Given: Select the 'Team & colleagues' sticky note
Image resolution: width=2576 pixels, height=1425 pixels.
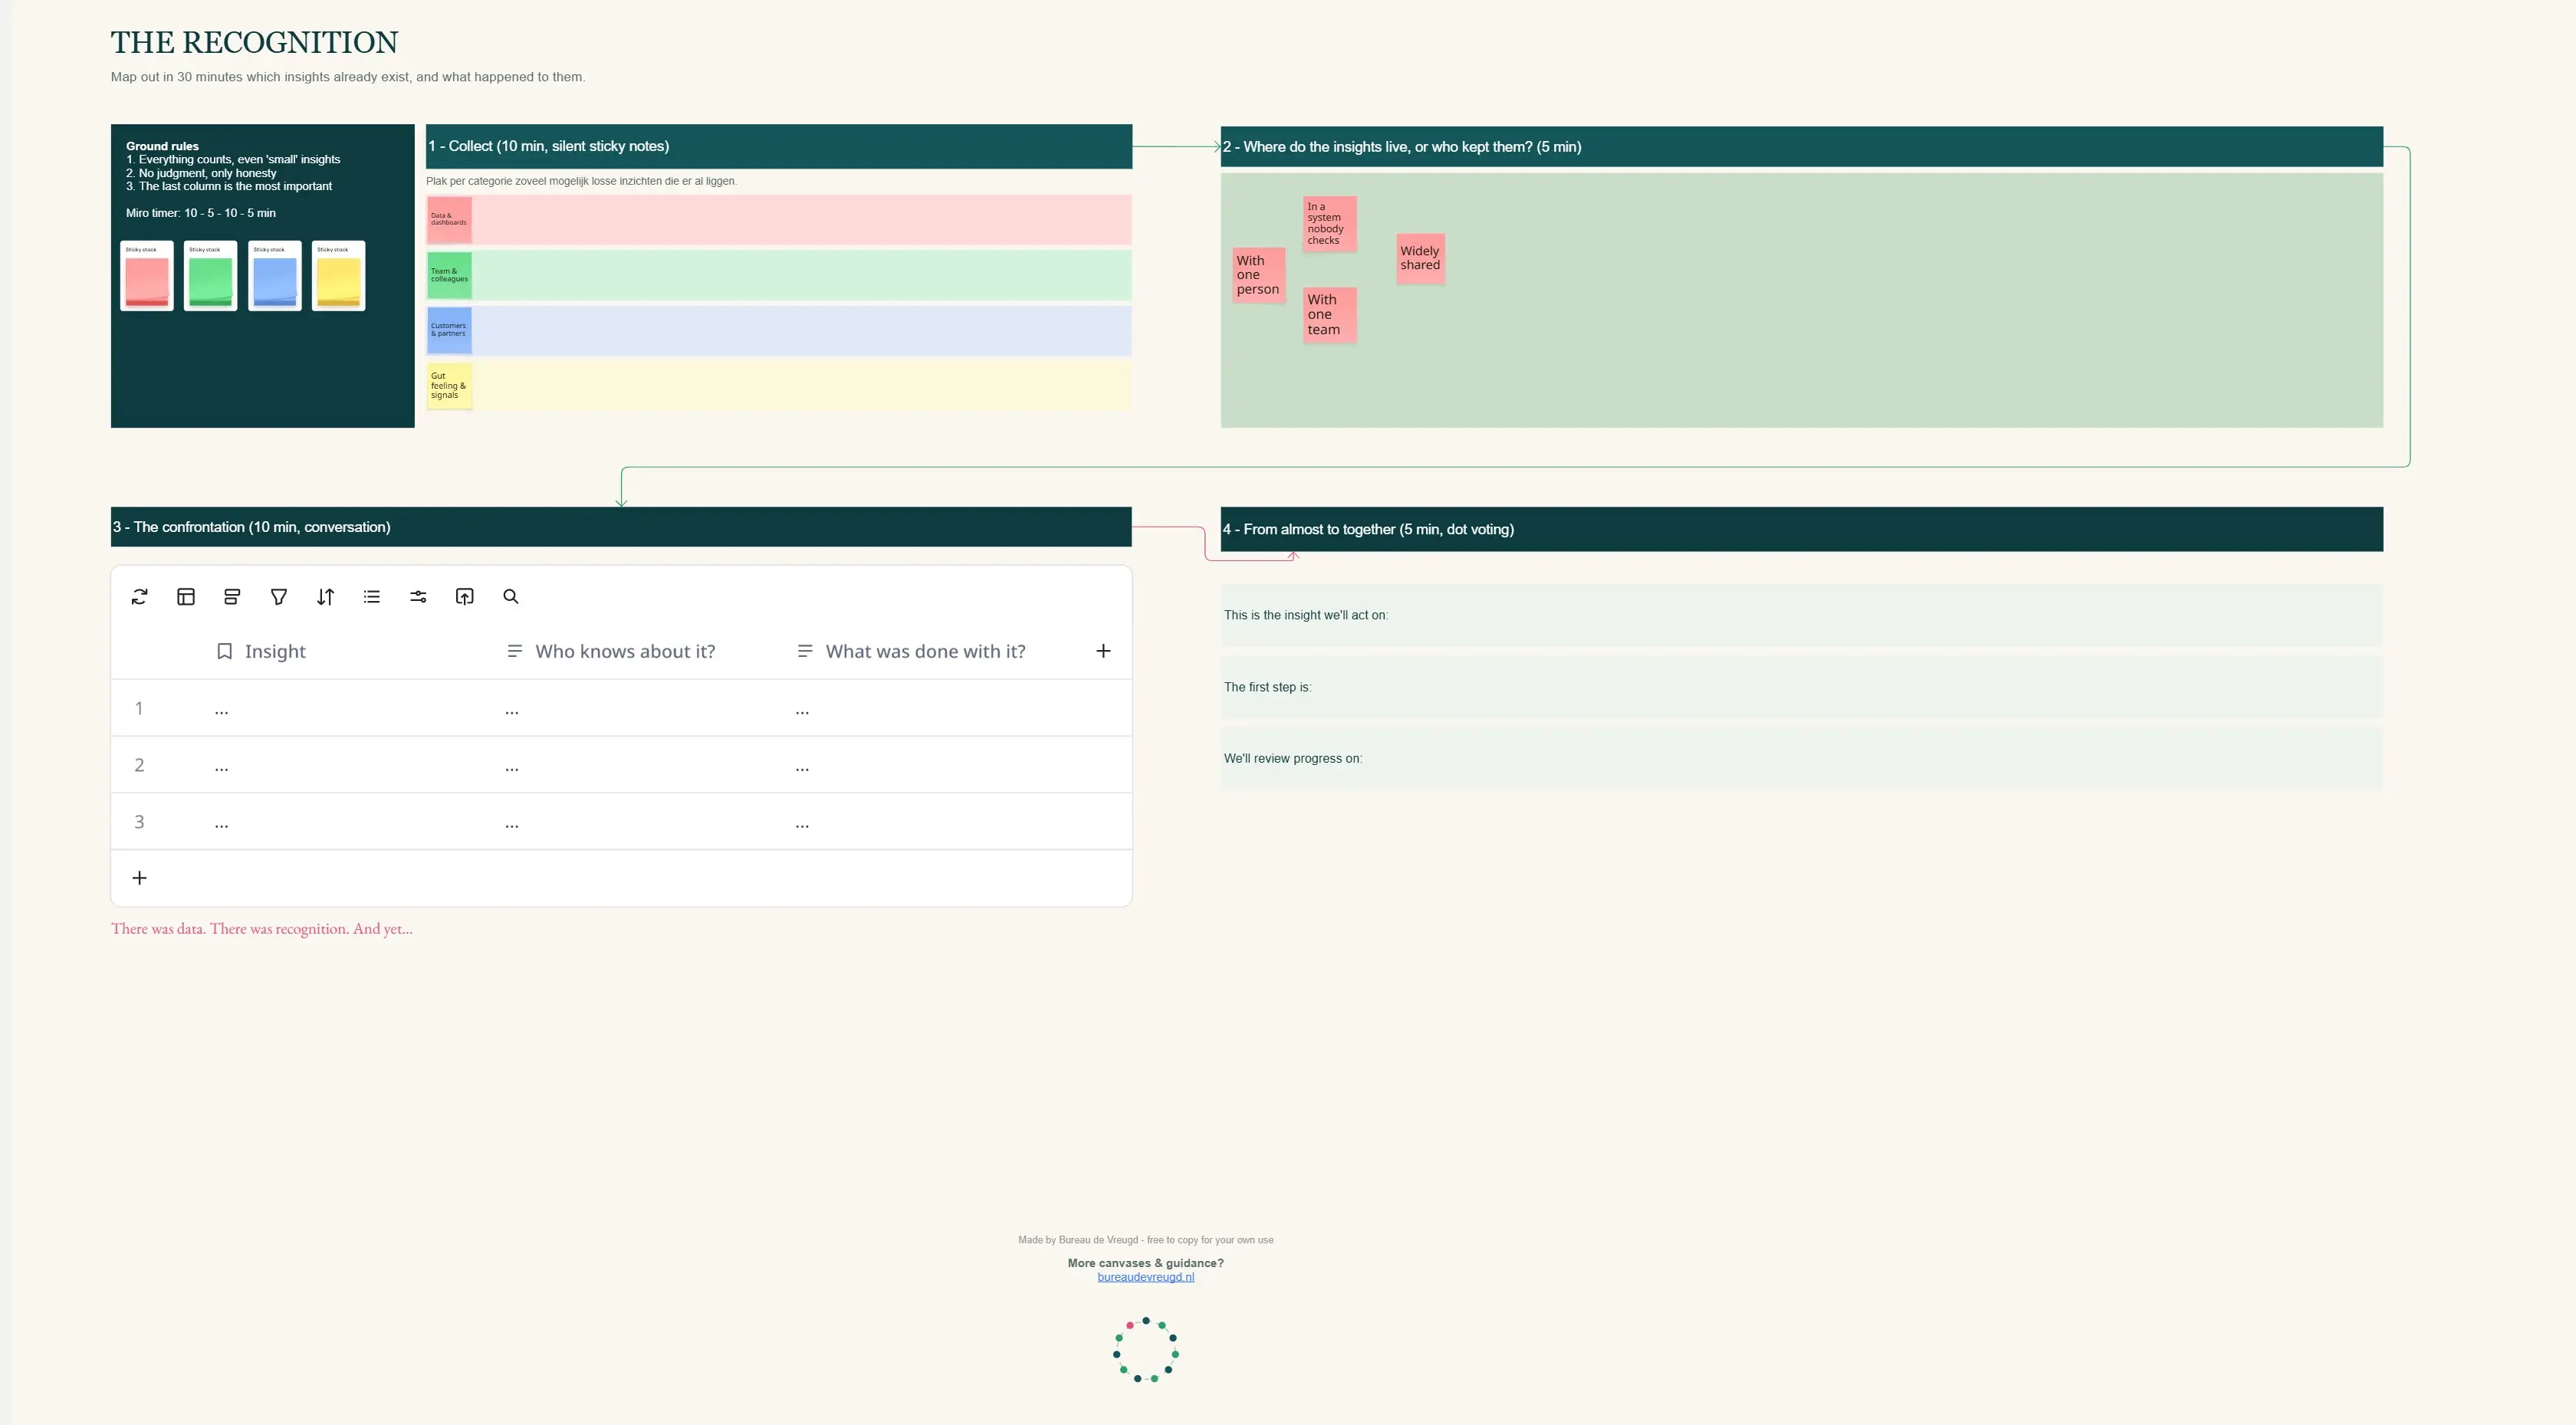Looking at the screenshot, I should coord(449,275).
